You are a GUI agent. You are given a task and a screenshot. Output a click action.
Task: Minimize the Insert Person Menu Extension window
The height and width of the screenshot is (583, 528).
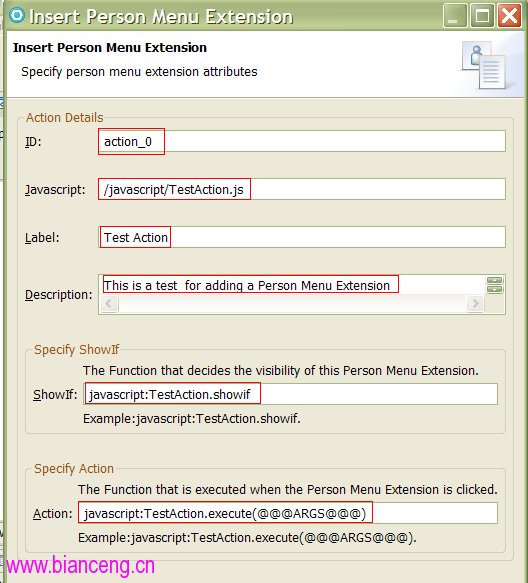[x=455, y=16]
